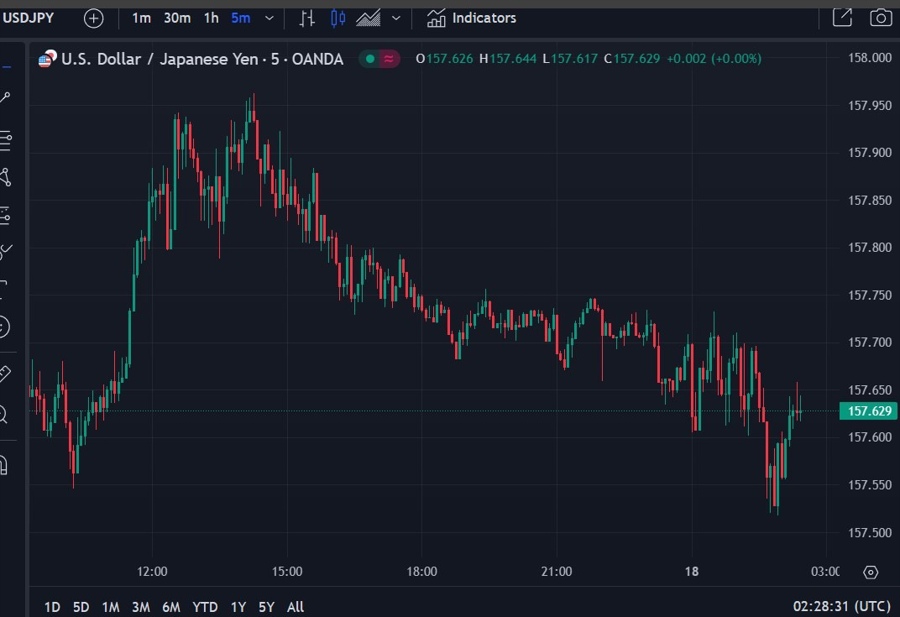Screen dimensions: 900x617
Task: Select the area chart style icon
Action: click(x=368, y=18)
